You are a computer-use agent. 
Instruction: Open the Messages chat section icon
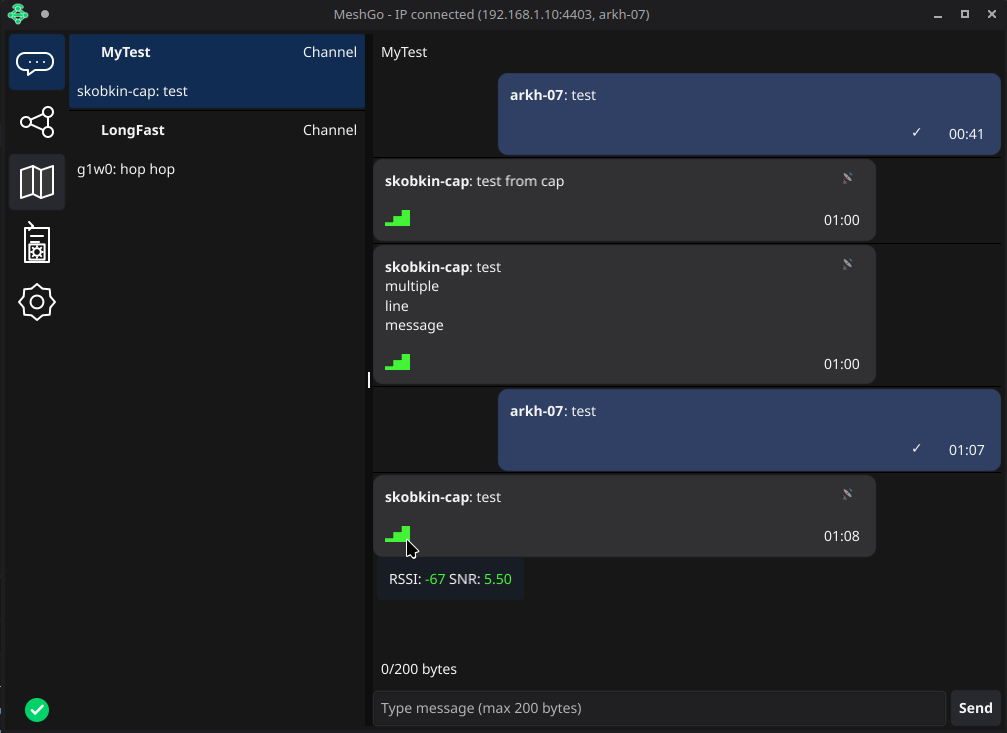pyautogui.click(x=37, y=62)
